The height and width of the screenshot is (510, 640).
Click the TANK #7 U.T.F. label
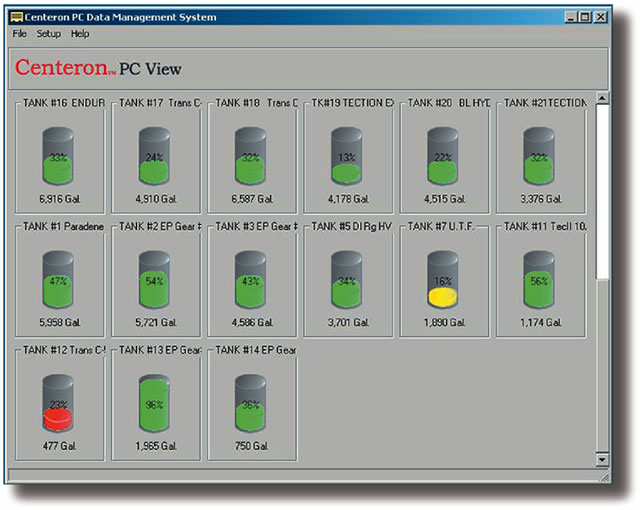tap(441, 226)
